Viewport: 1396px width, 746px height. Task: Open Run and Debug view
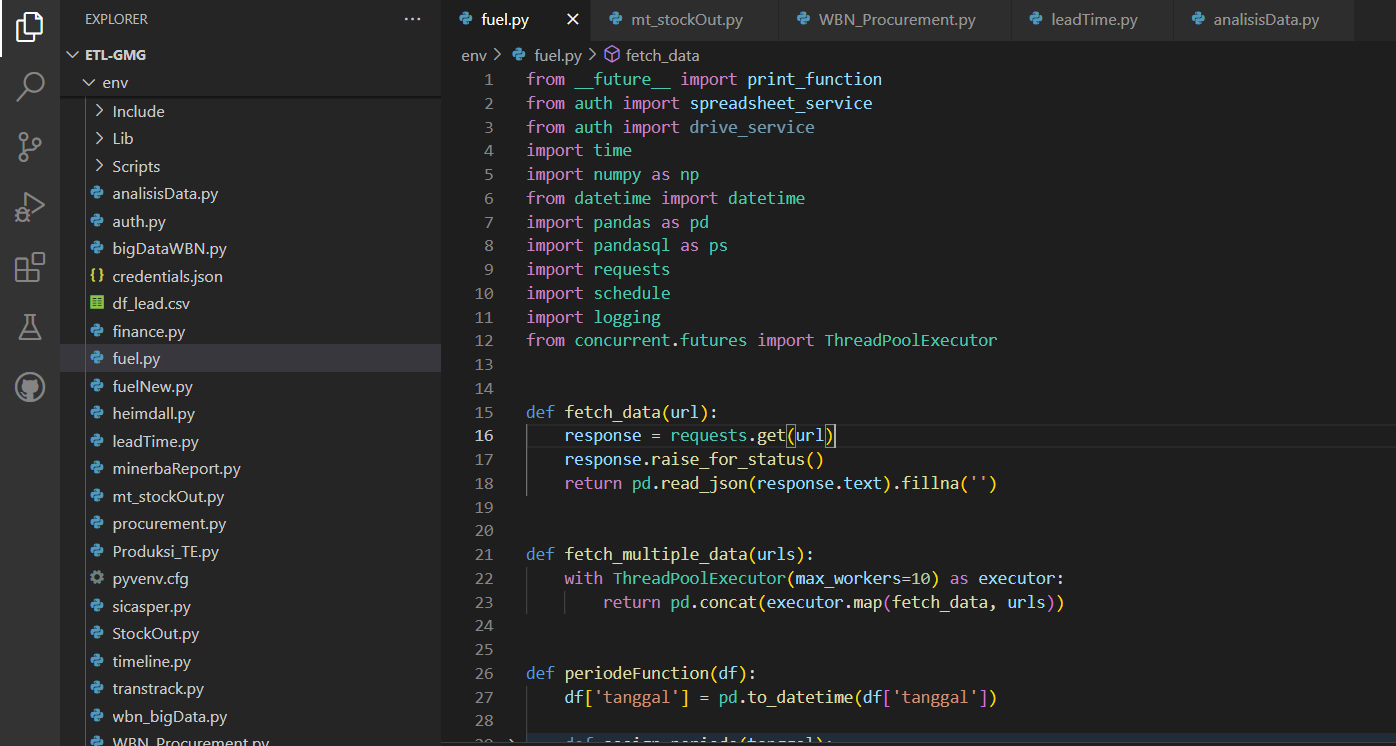30,207
